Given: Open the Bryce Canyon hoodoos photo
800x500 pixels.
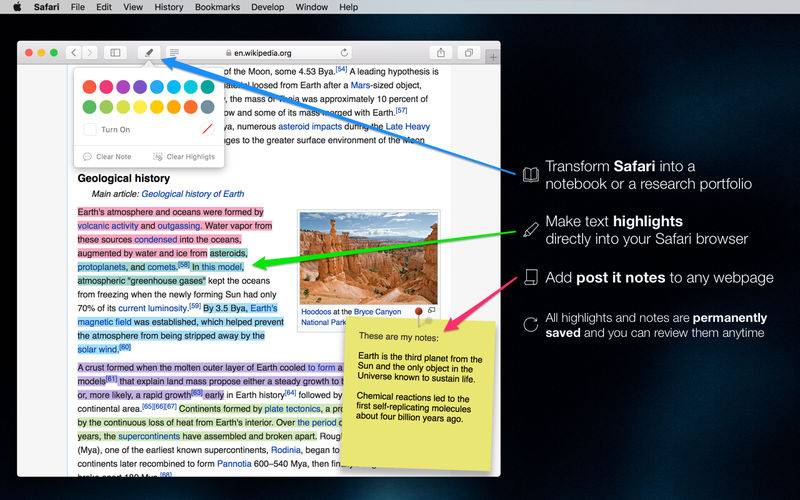Looking at the screenshot, I should (368, 258).
